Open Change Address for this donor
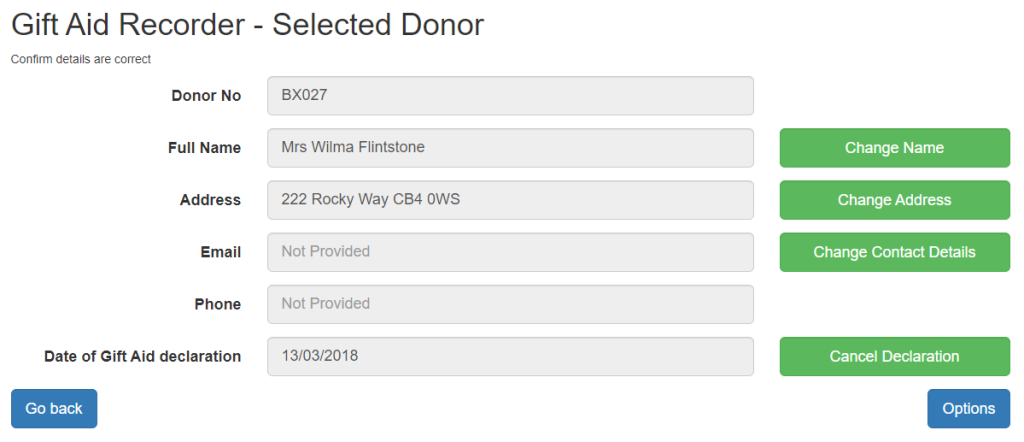This screenshot has width=1024, height=442. (894, 200)
